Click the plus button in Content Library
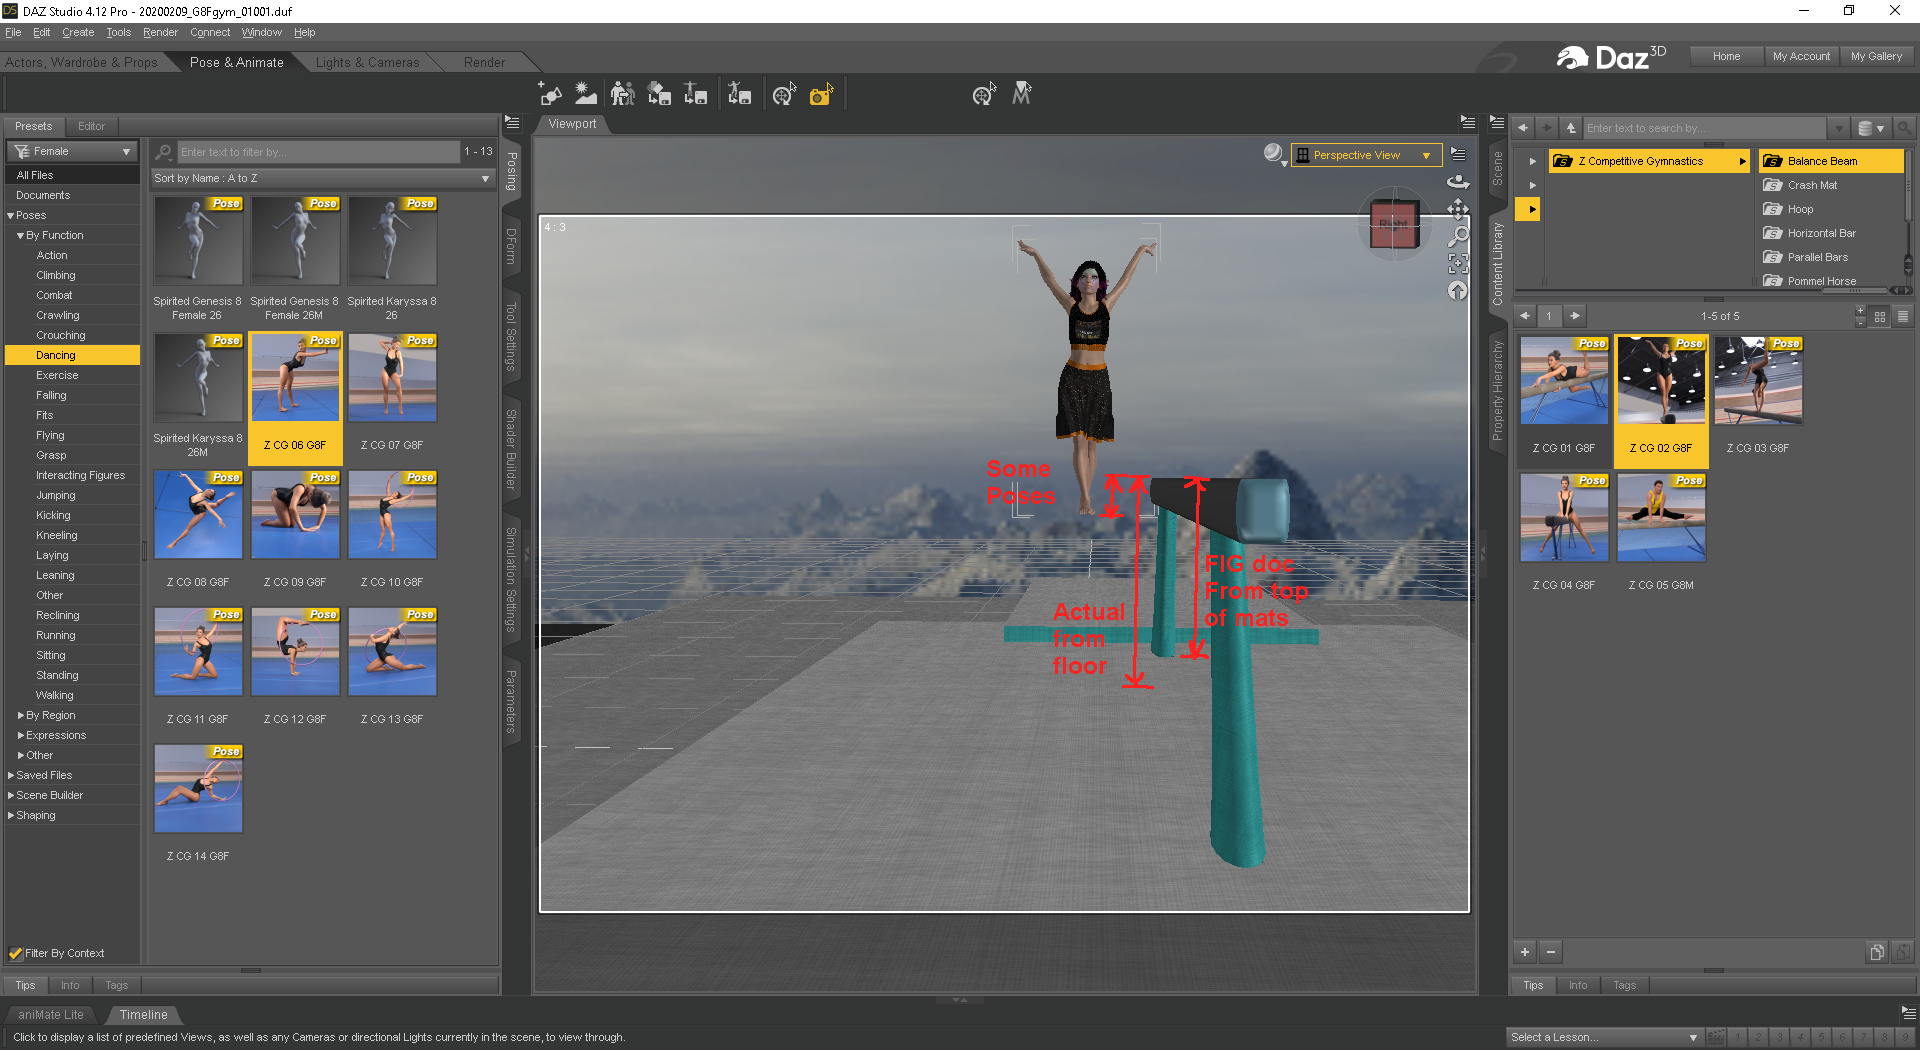Screen dimensions: 1920x1050 click(x=1525, y=952)
